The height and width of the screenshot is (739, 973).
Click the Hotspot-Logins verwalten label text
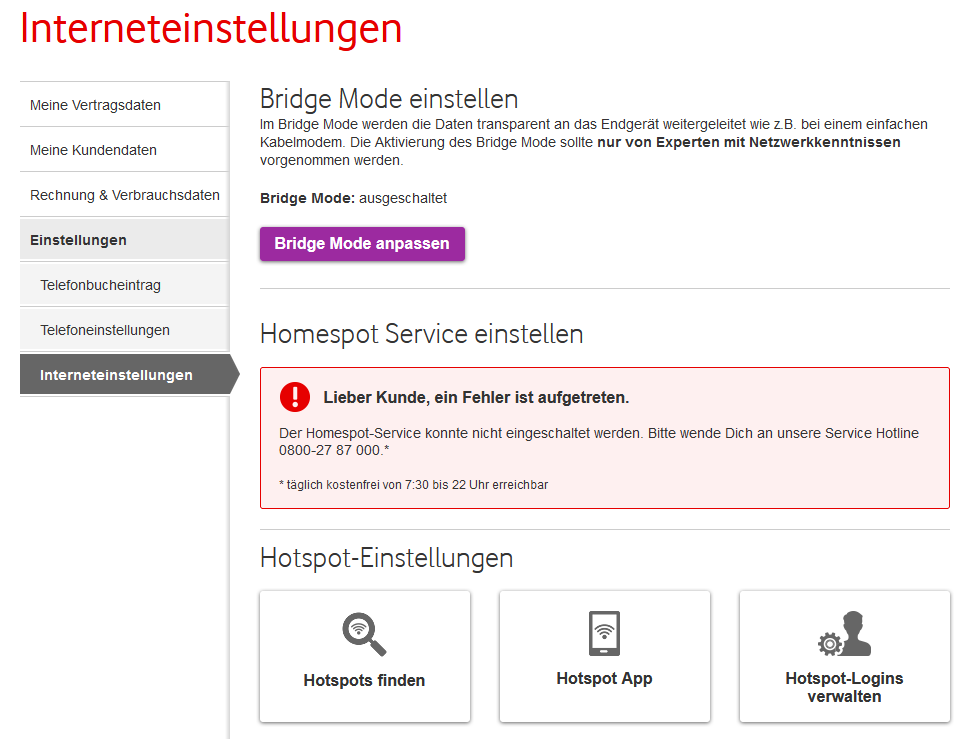(844, 687)
